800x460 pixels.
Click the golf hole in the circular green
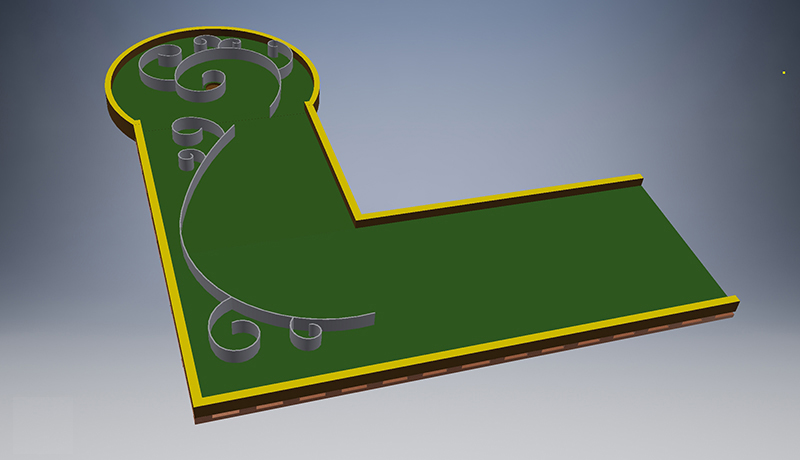click(x=212, y=86)
